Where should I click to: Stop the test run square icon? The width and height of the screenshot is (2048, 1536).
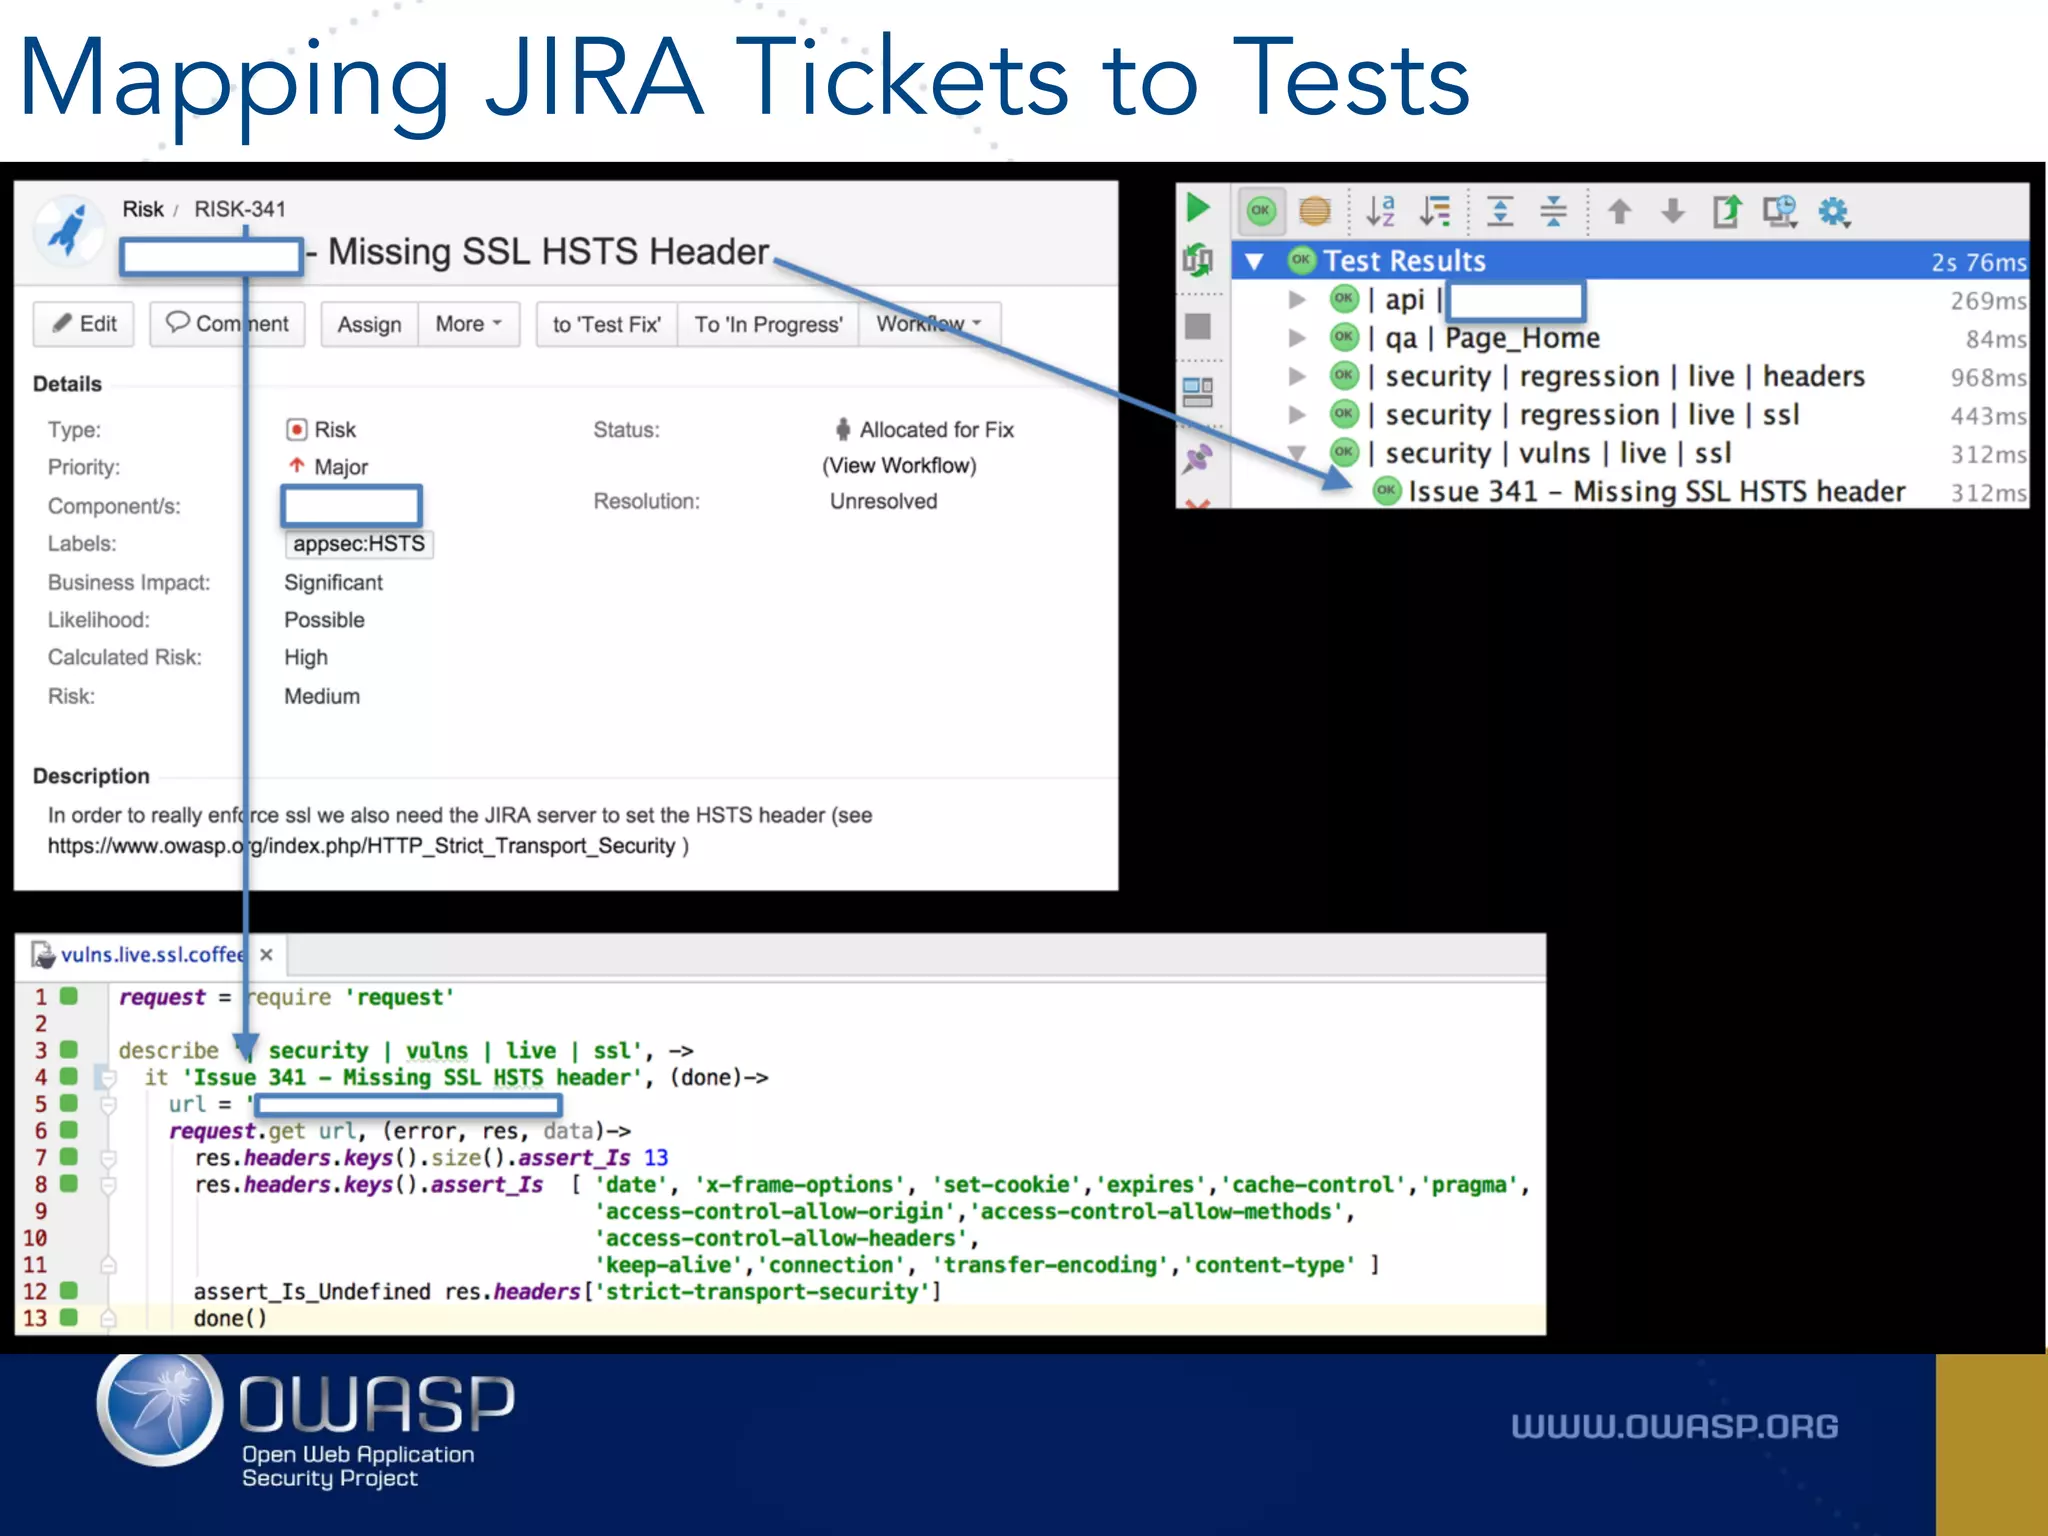[1198, 326]
